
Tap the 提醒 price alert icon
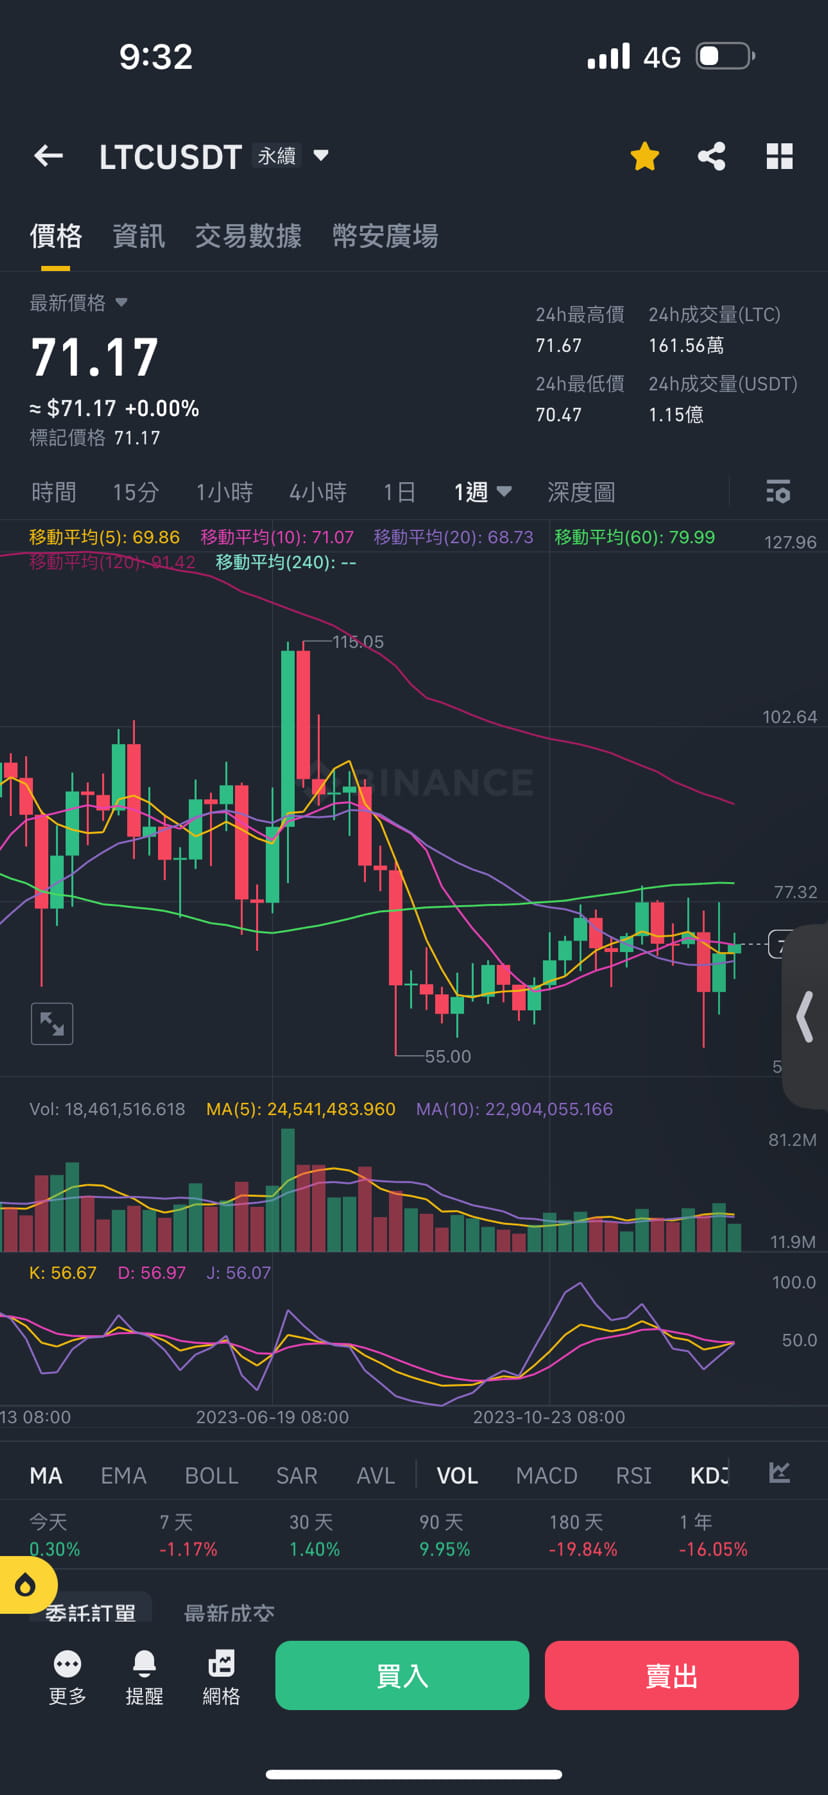click(x=145, y=1677)
